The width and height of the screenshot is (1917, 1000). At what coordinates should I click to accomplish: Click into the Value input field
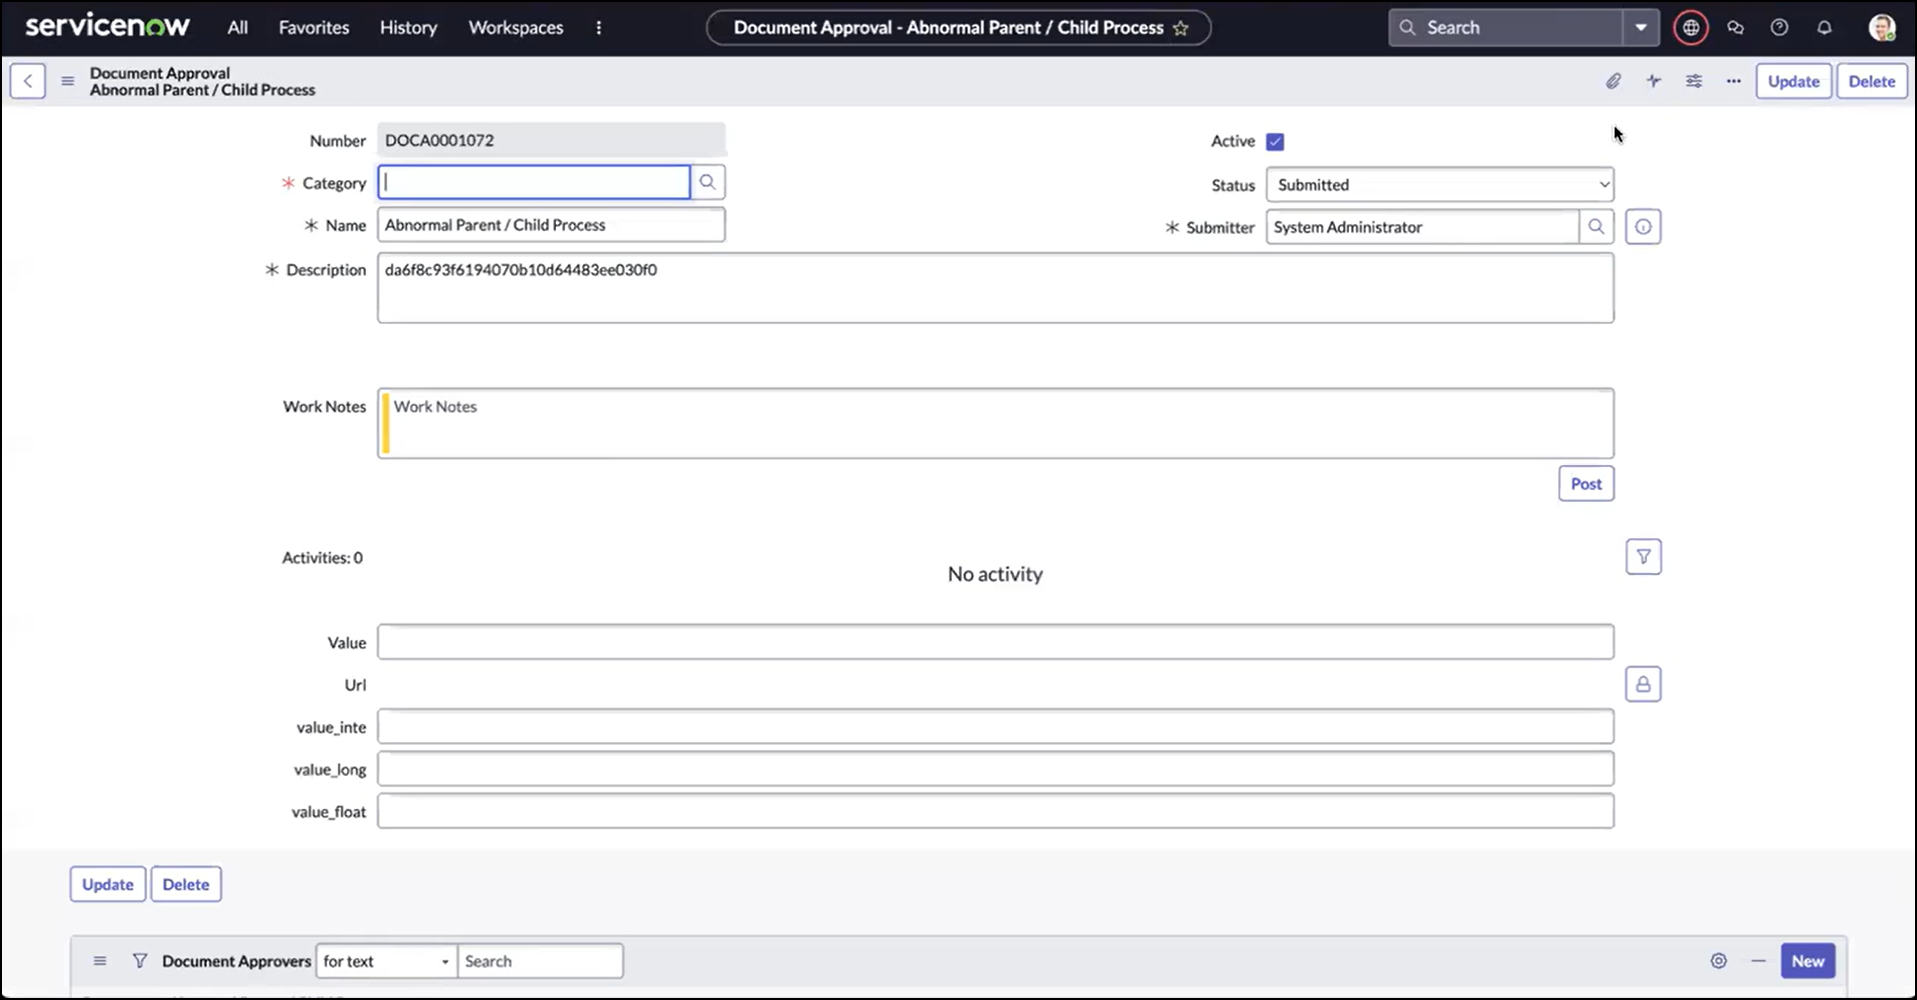click(994, 642)
